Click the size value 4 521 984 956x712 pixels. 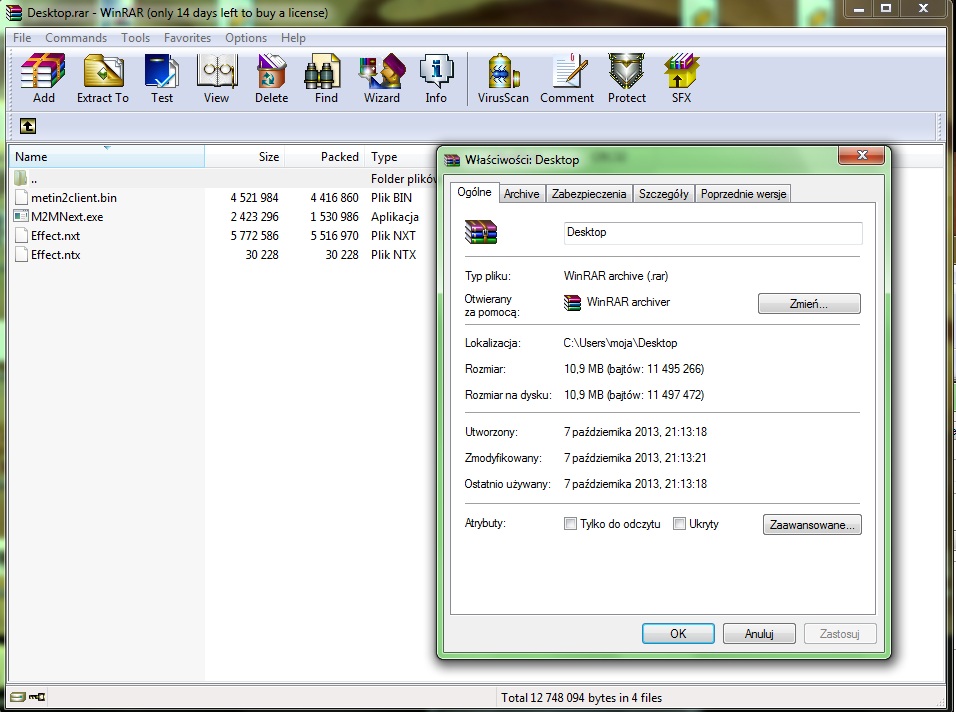254,198
